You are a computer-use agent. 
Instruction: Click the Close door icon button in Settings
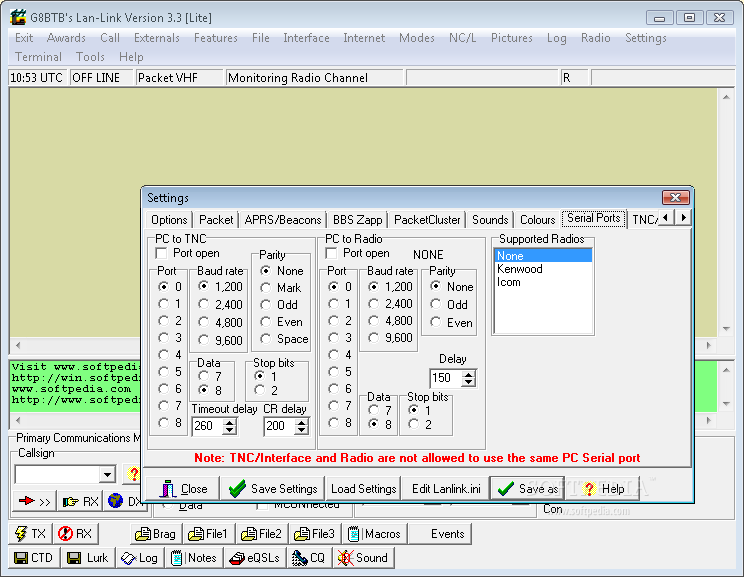[183, 488]
